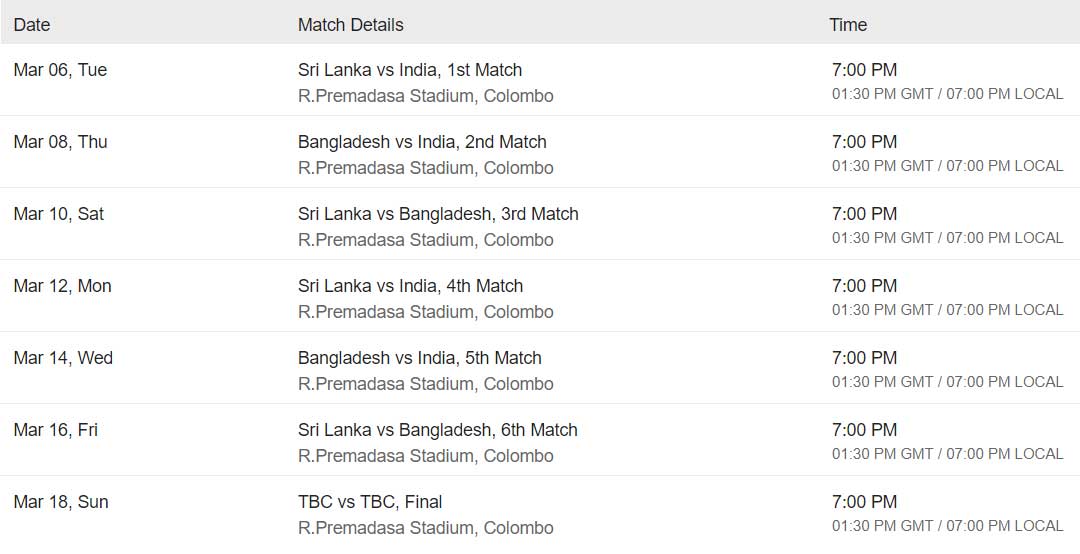Select the Sri Lanka vs India, 4th Match
This screenshot has height=554, width=1080.
411,286
